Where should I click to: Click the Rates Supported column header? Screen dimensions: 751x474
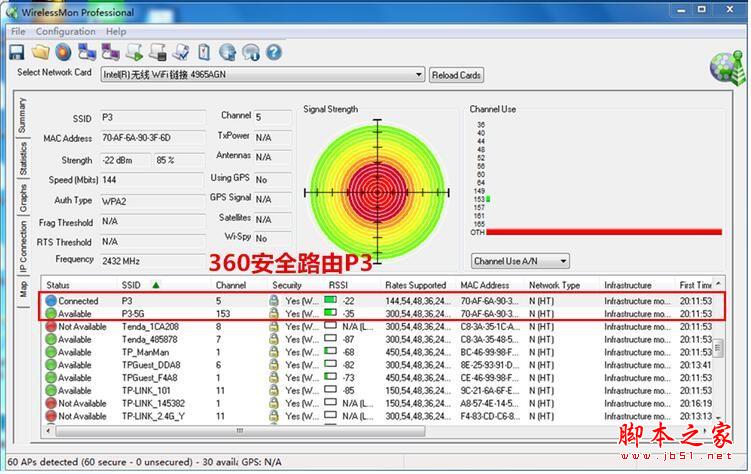pyautogui.click(x=415, y=285)
